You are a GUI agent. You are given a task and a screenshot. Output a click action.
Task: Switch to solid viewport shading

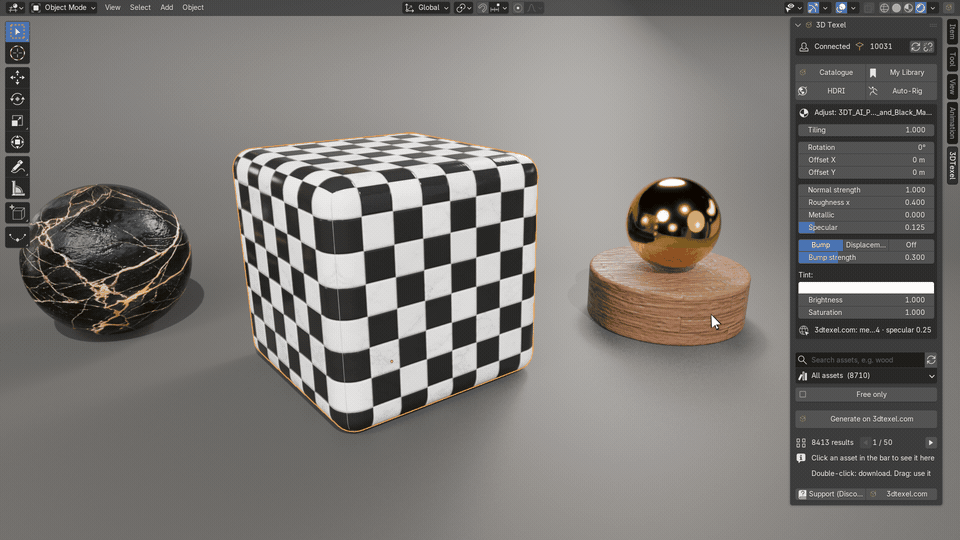896,8
